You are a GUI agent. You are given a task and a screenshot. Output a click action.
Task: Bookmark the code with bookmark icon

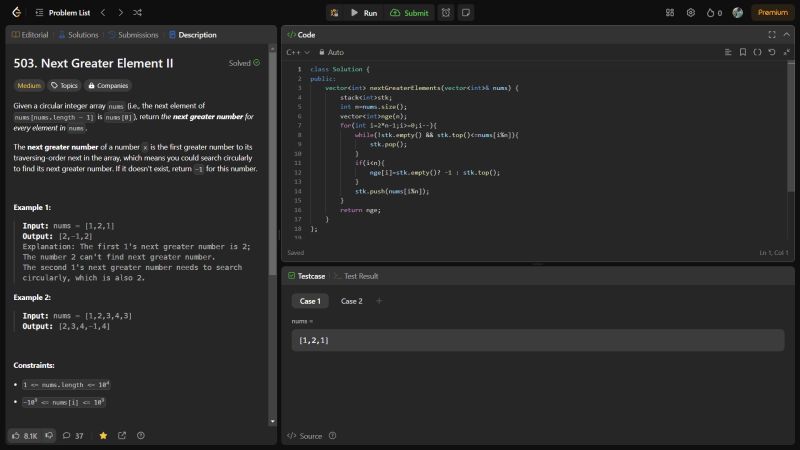tap(743, 52)
